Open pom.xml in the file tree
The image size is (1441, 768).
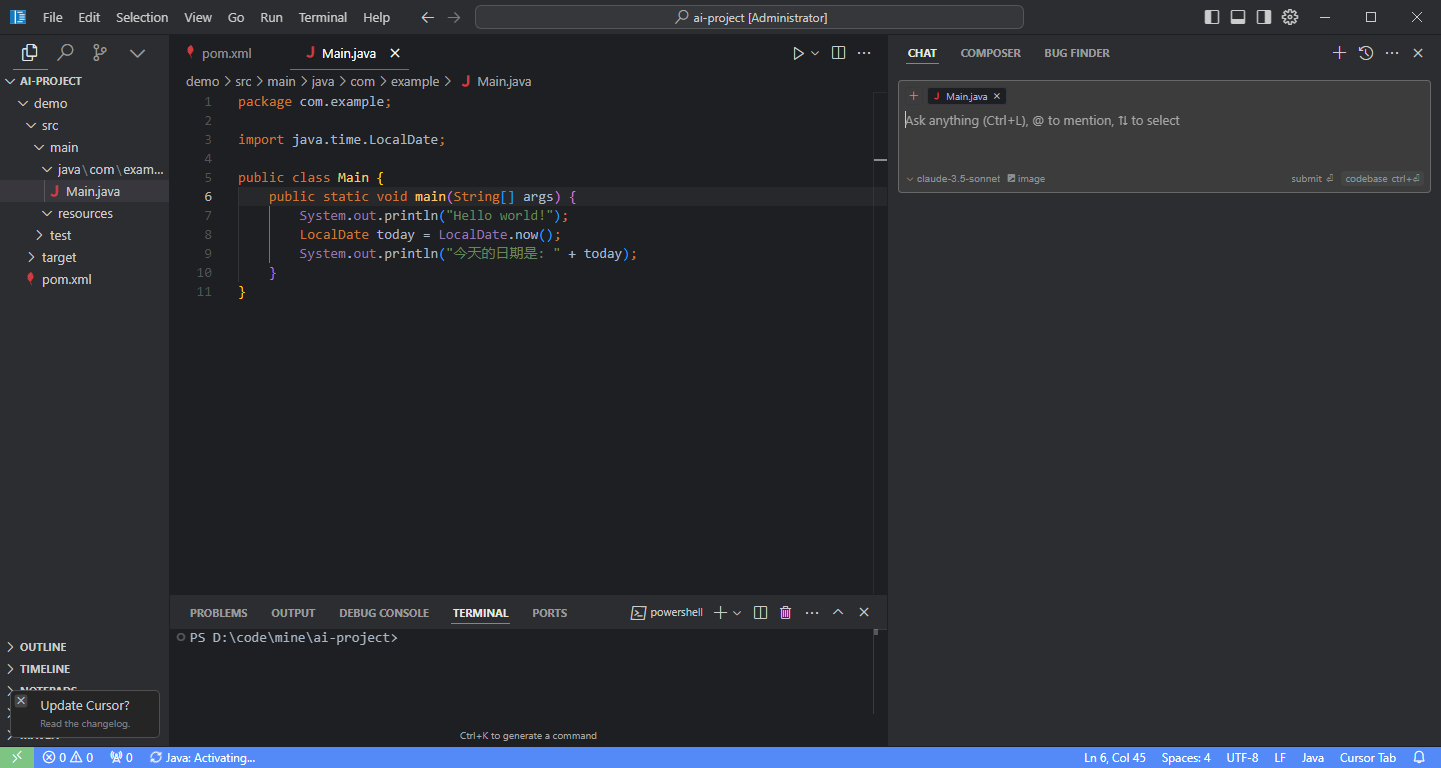[x=84, y=279]
